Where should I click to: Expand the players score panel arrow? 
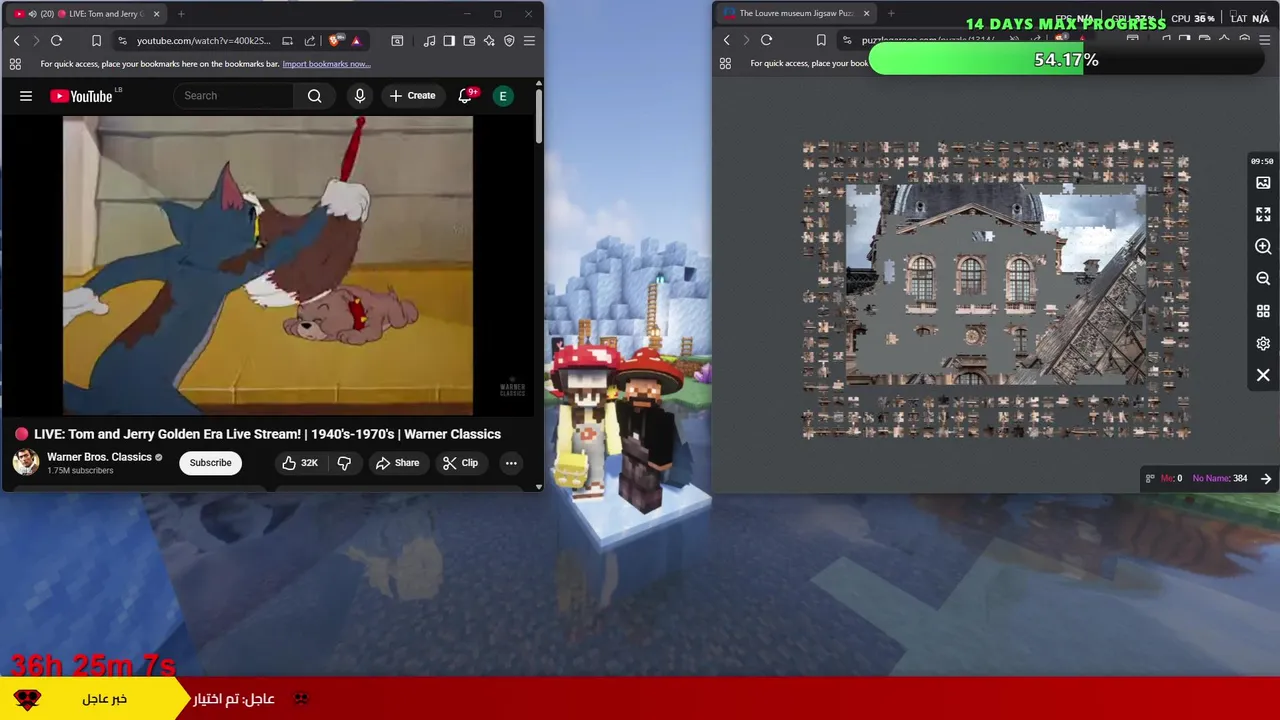(x=1266, y=479)
